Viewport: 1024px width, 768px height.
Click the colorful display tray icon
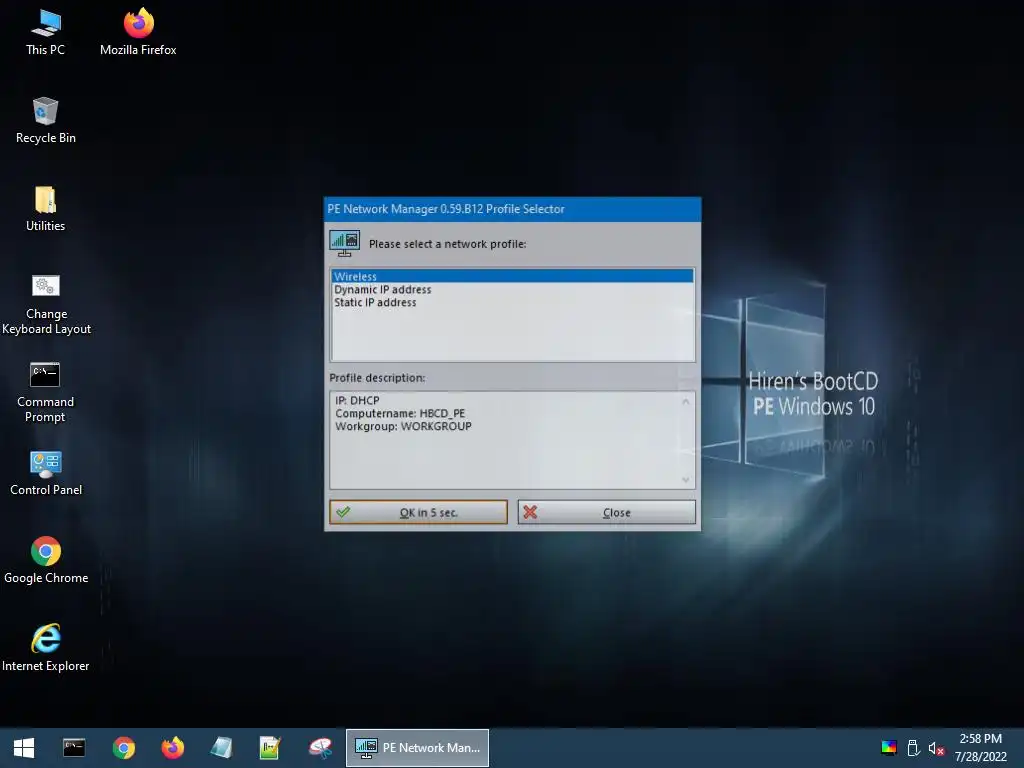coord(889,748)
